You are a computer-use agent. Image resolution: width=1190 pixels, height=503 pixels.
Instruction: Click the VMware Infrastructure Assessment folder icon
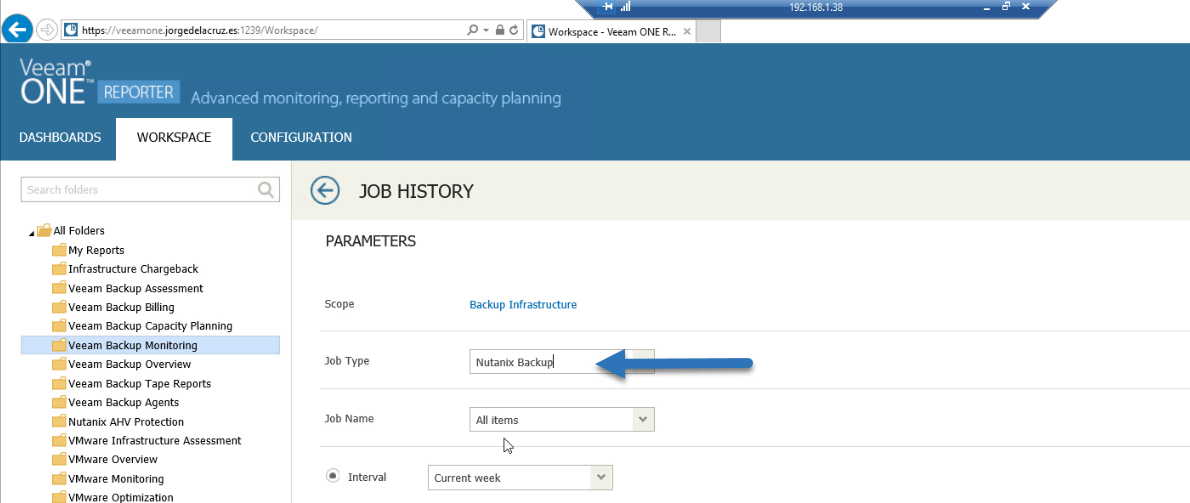tap(59, 441)
